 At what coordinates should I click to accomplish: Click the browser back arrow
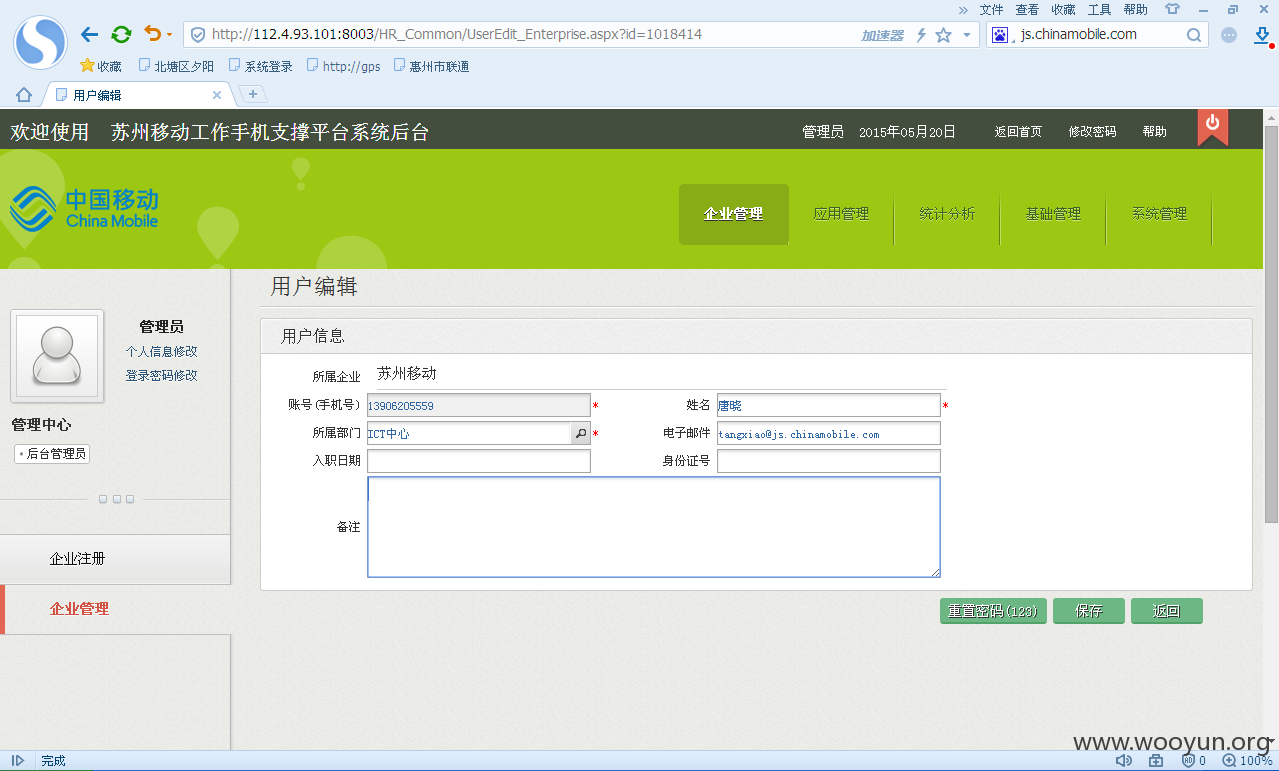[89, 35]
